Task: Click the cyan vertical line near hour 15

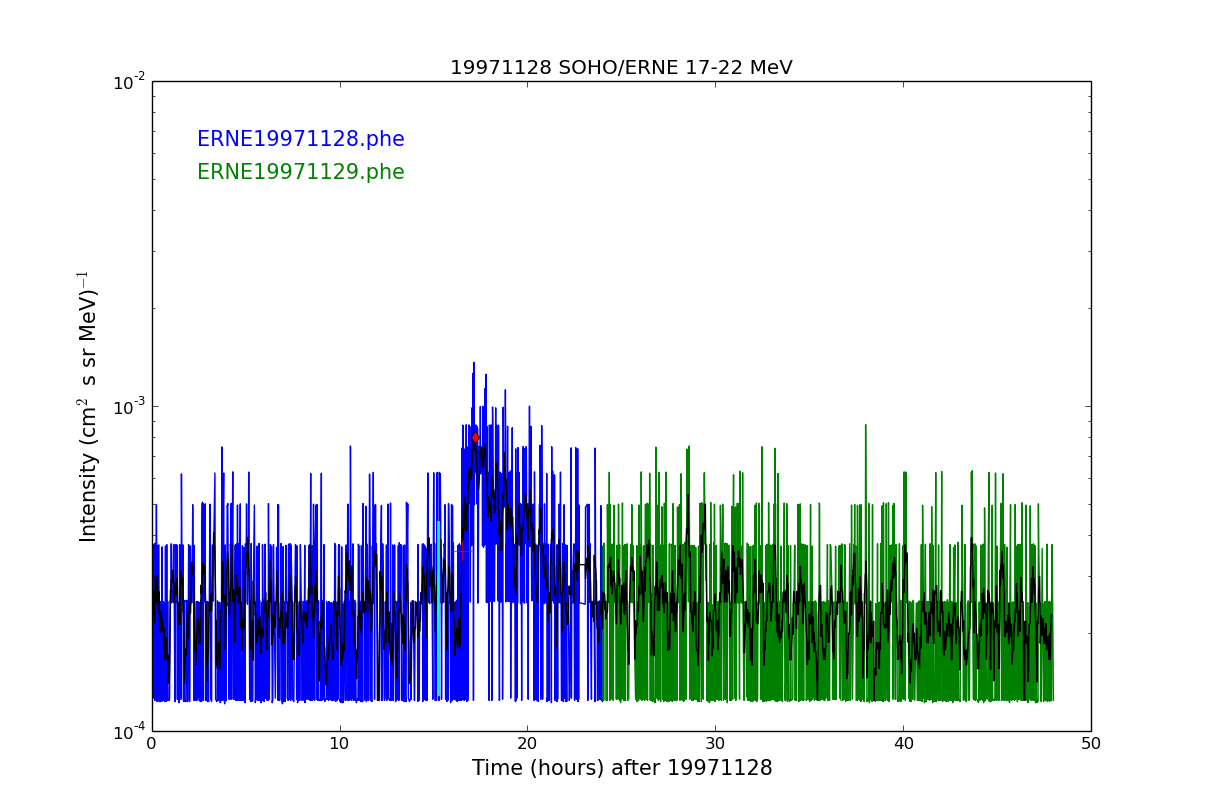Action: pyautogui.click(x=438, y=600)
